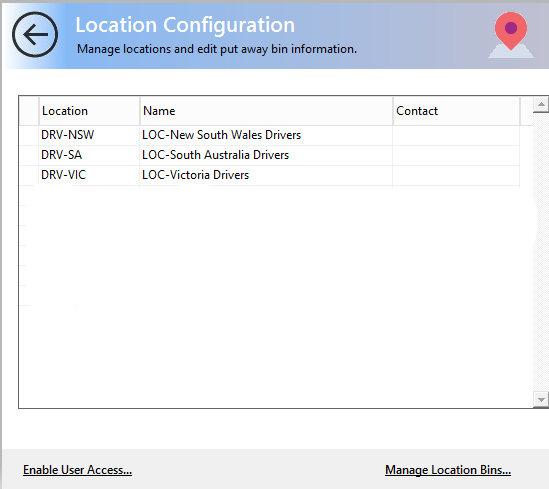Click LOC-New South Wales Drivers name cell

(266, 135)
